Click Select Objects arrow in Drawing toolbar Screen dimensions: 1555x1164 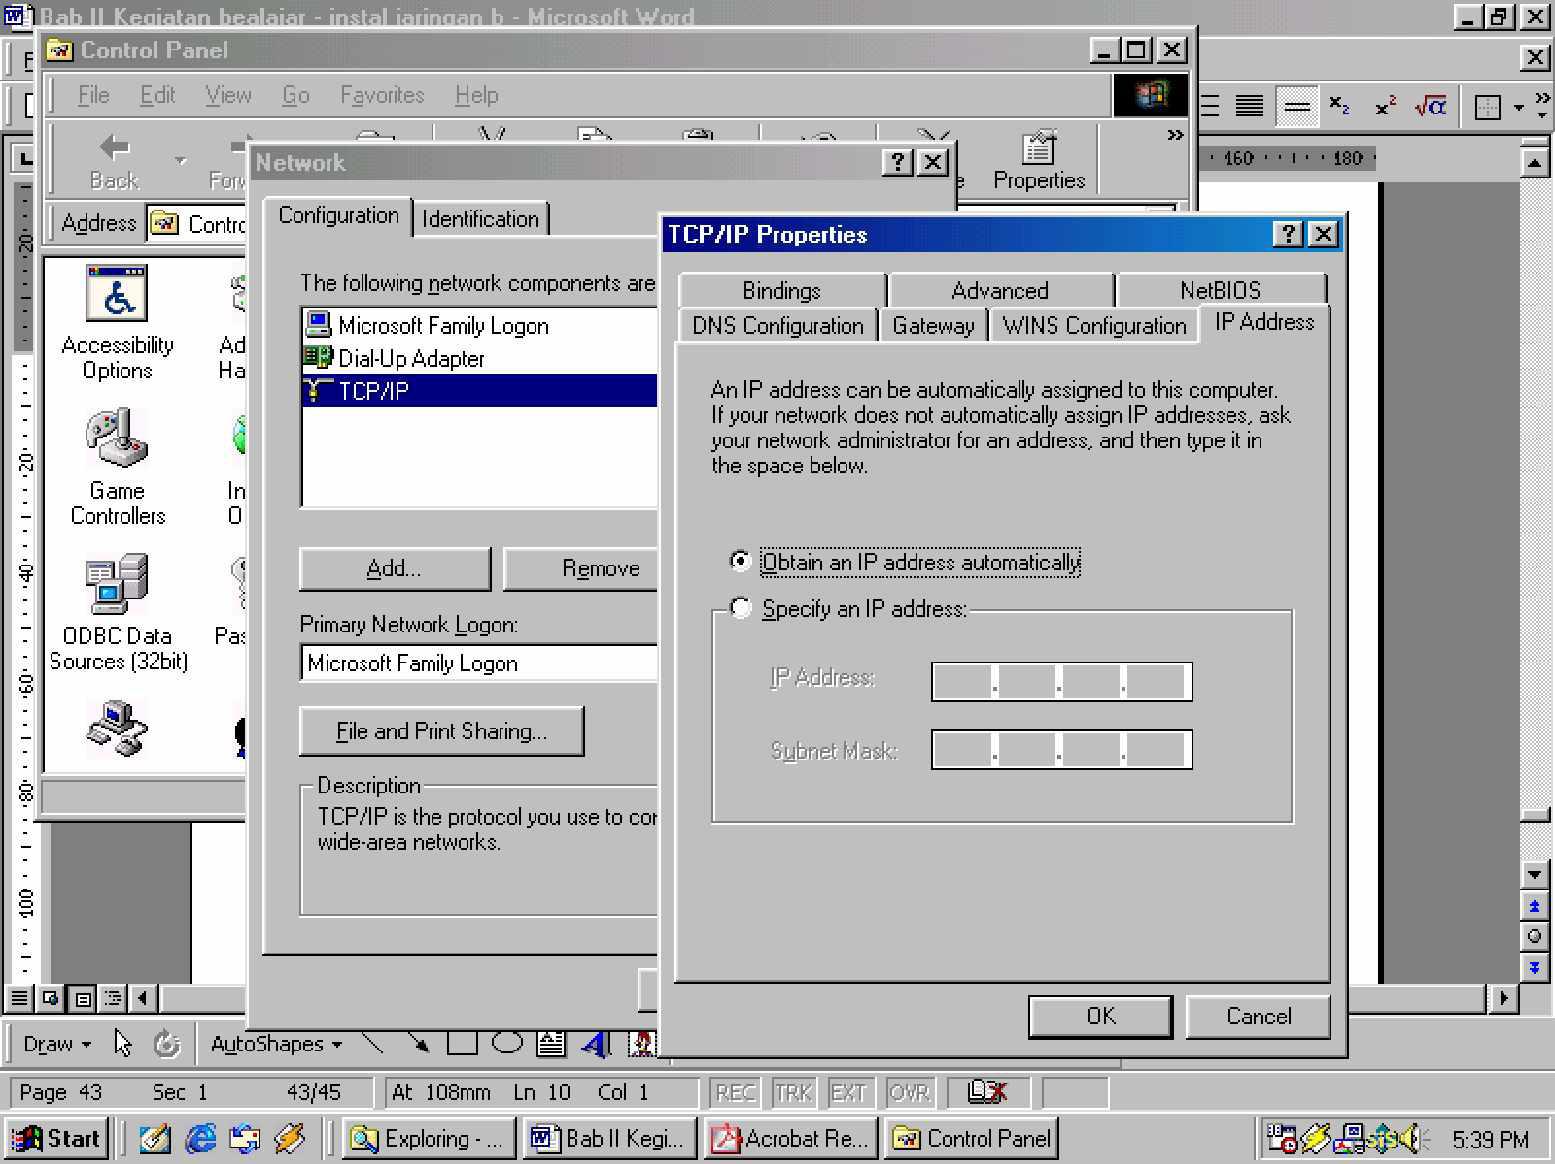click(123, 1043)
